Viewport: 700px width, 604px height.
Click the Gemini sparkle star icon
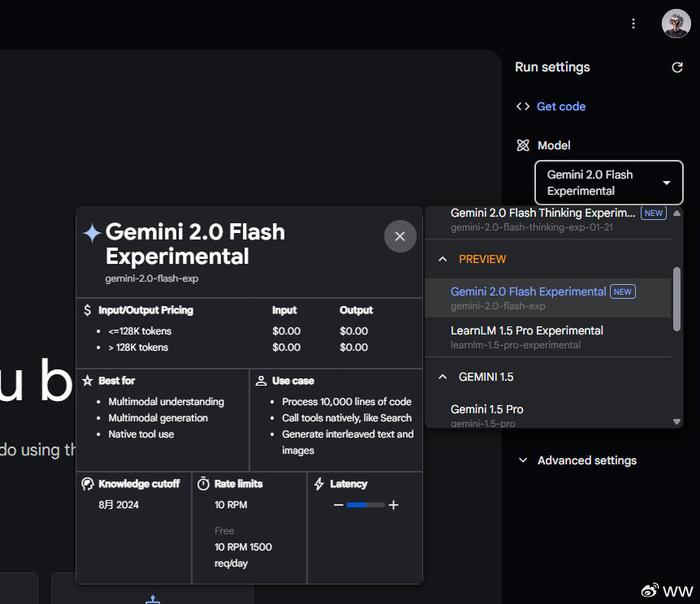pos(92,233)
